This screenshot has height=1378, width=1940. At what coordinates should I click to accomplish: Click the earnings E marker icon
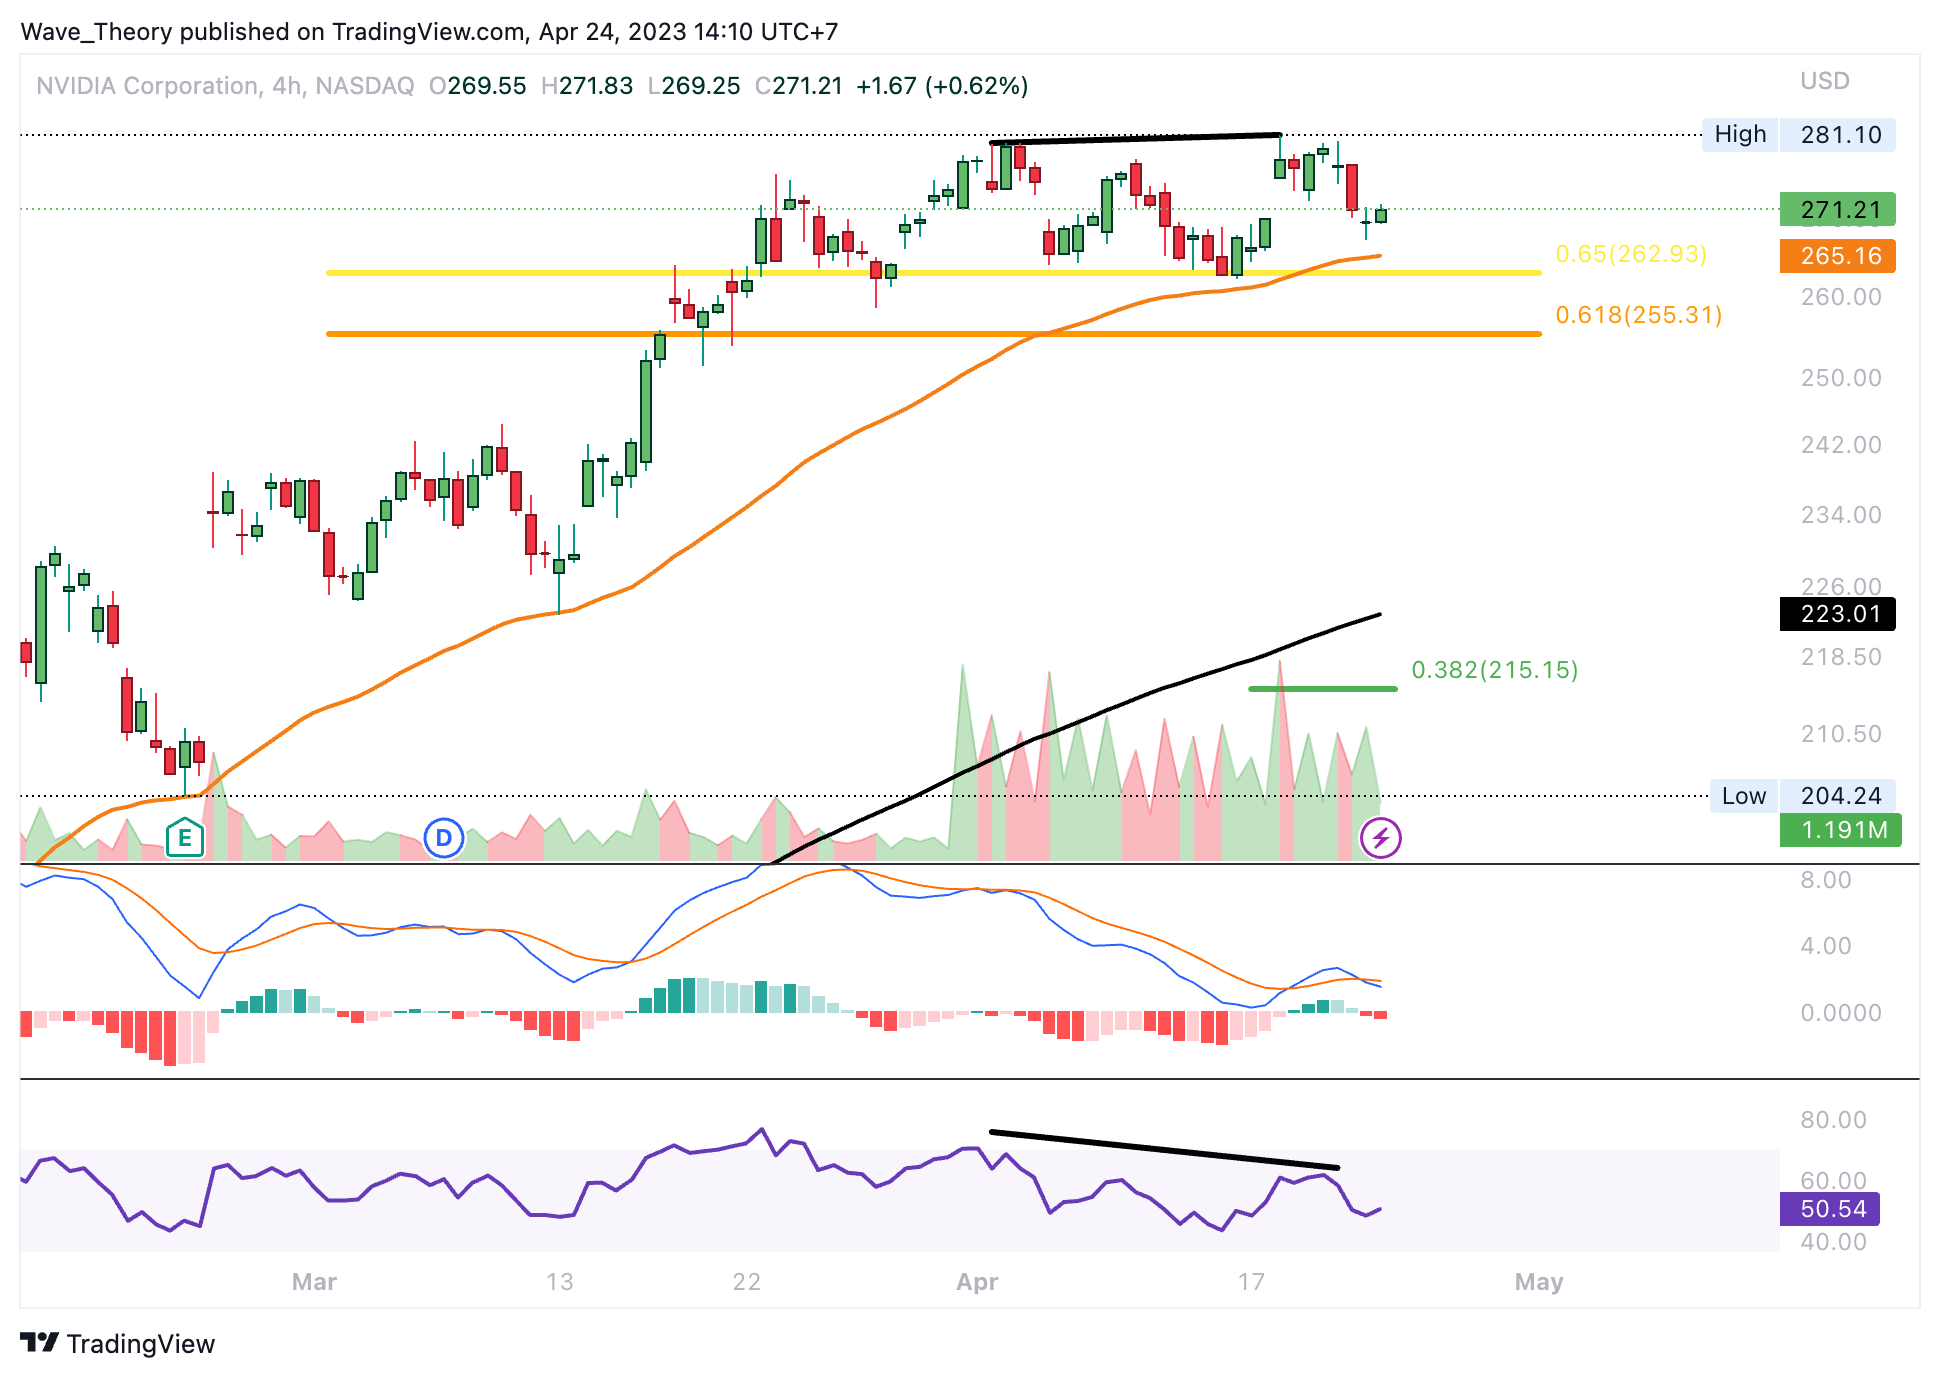pyautogui.click(x=185, y=838)
